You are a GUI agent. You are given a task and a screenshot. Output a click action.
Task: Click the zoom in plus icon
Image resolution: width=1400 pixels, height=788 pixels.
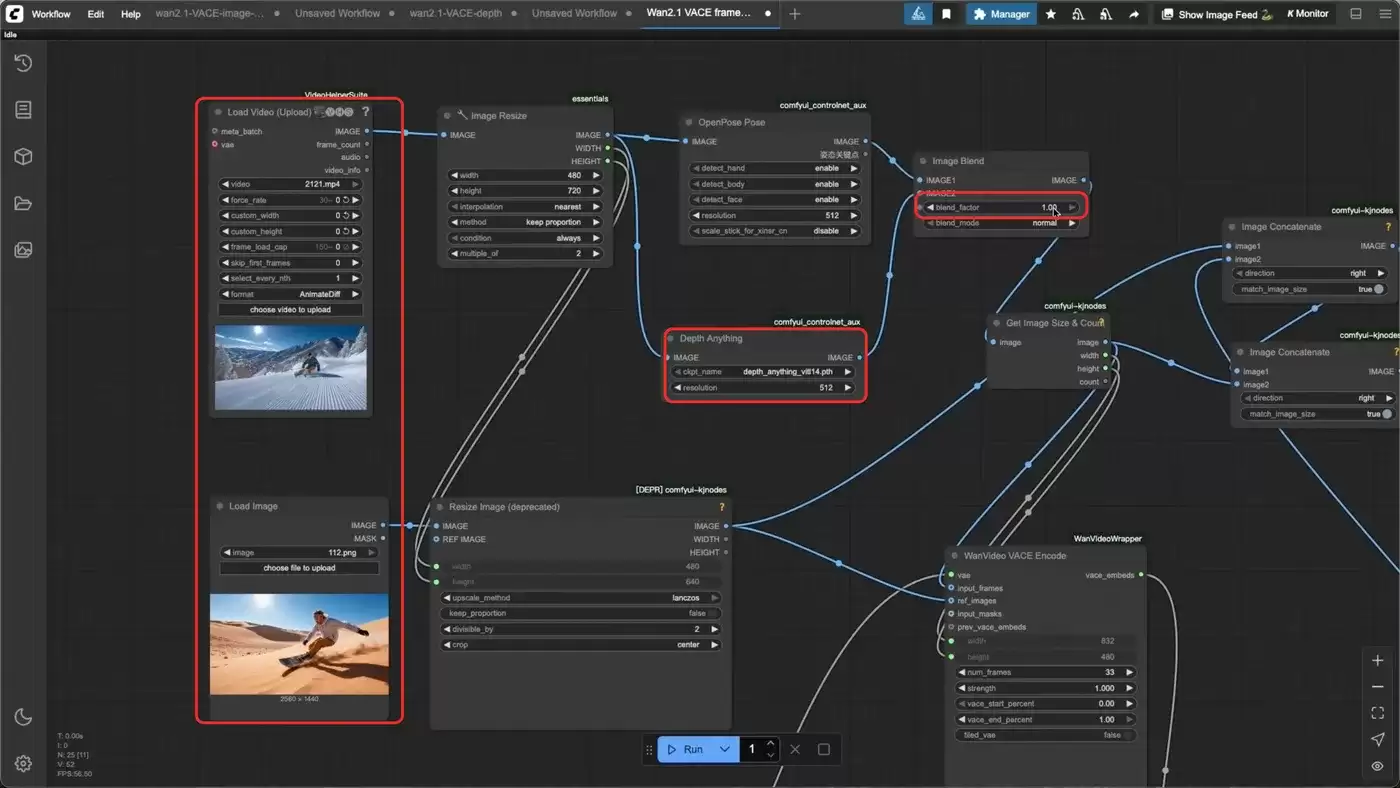1378,661
